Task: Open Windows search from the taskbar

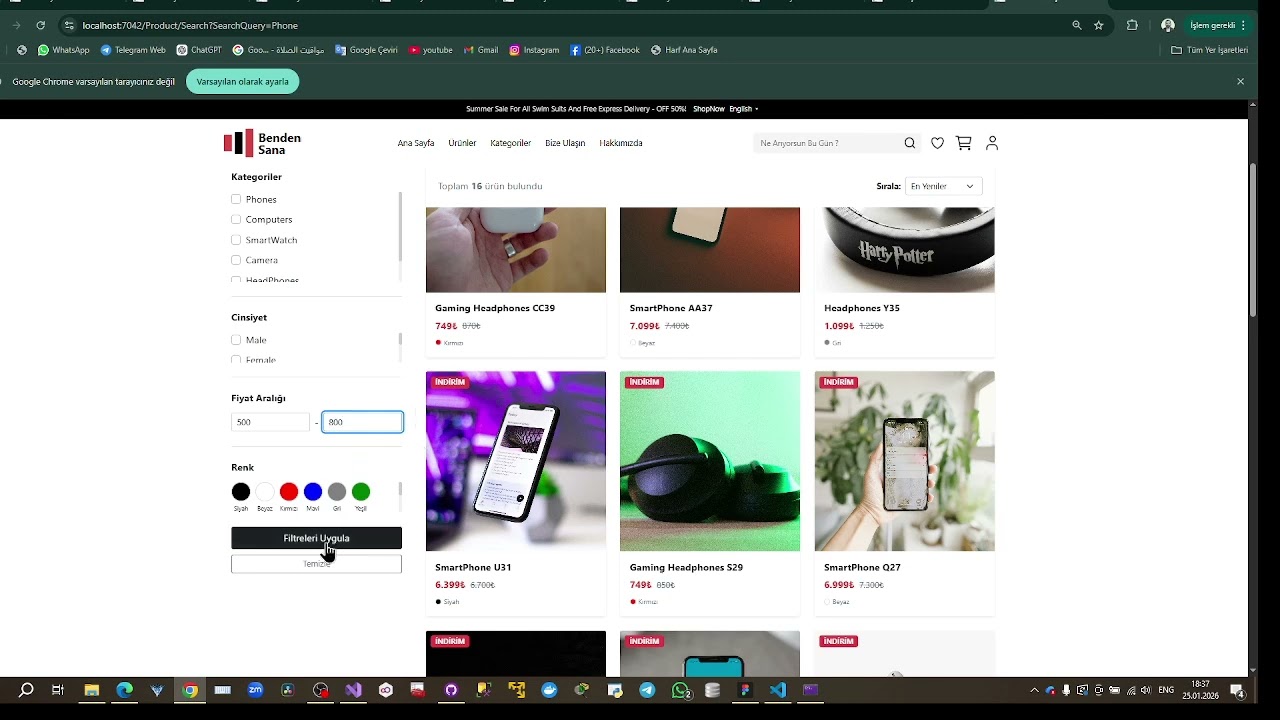Action: tap(27, 690)
